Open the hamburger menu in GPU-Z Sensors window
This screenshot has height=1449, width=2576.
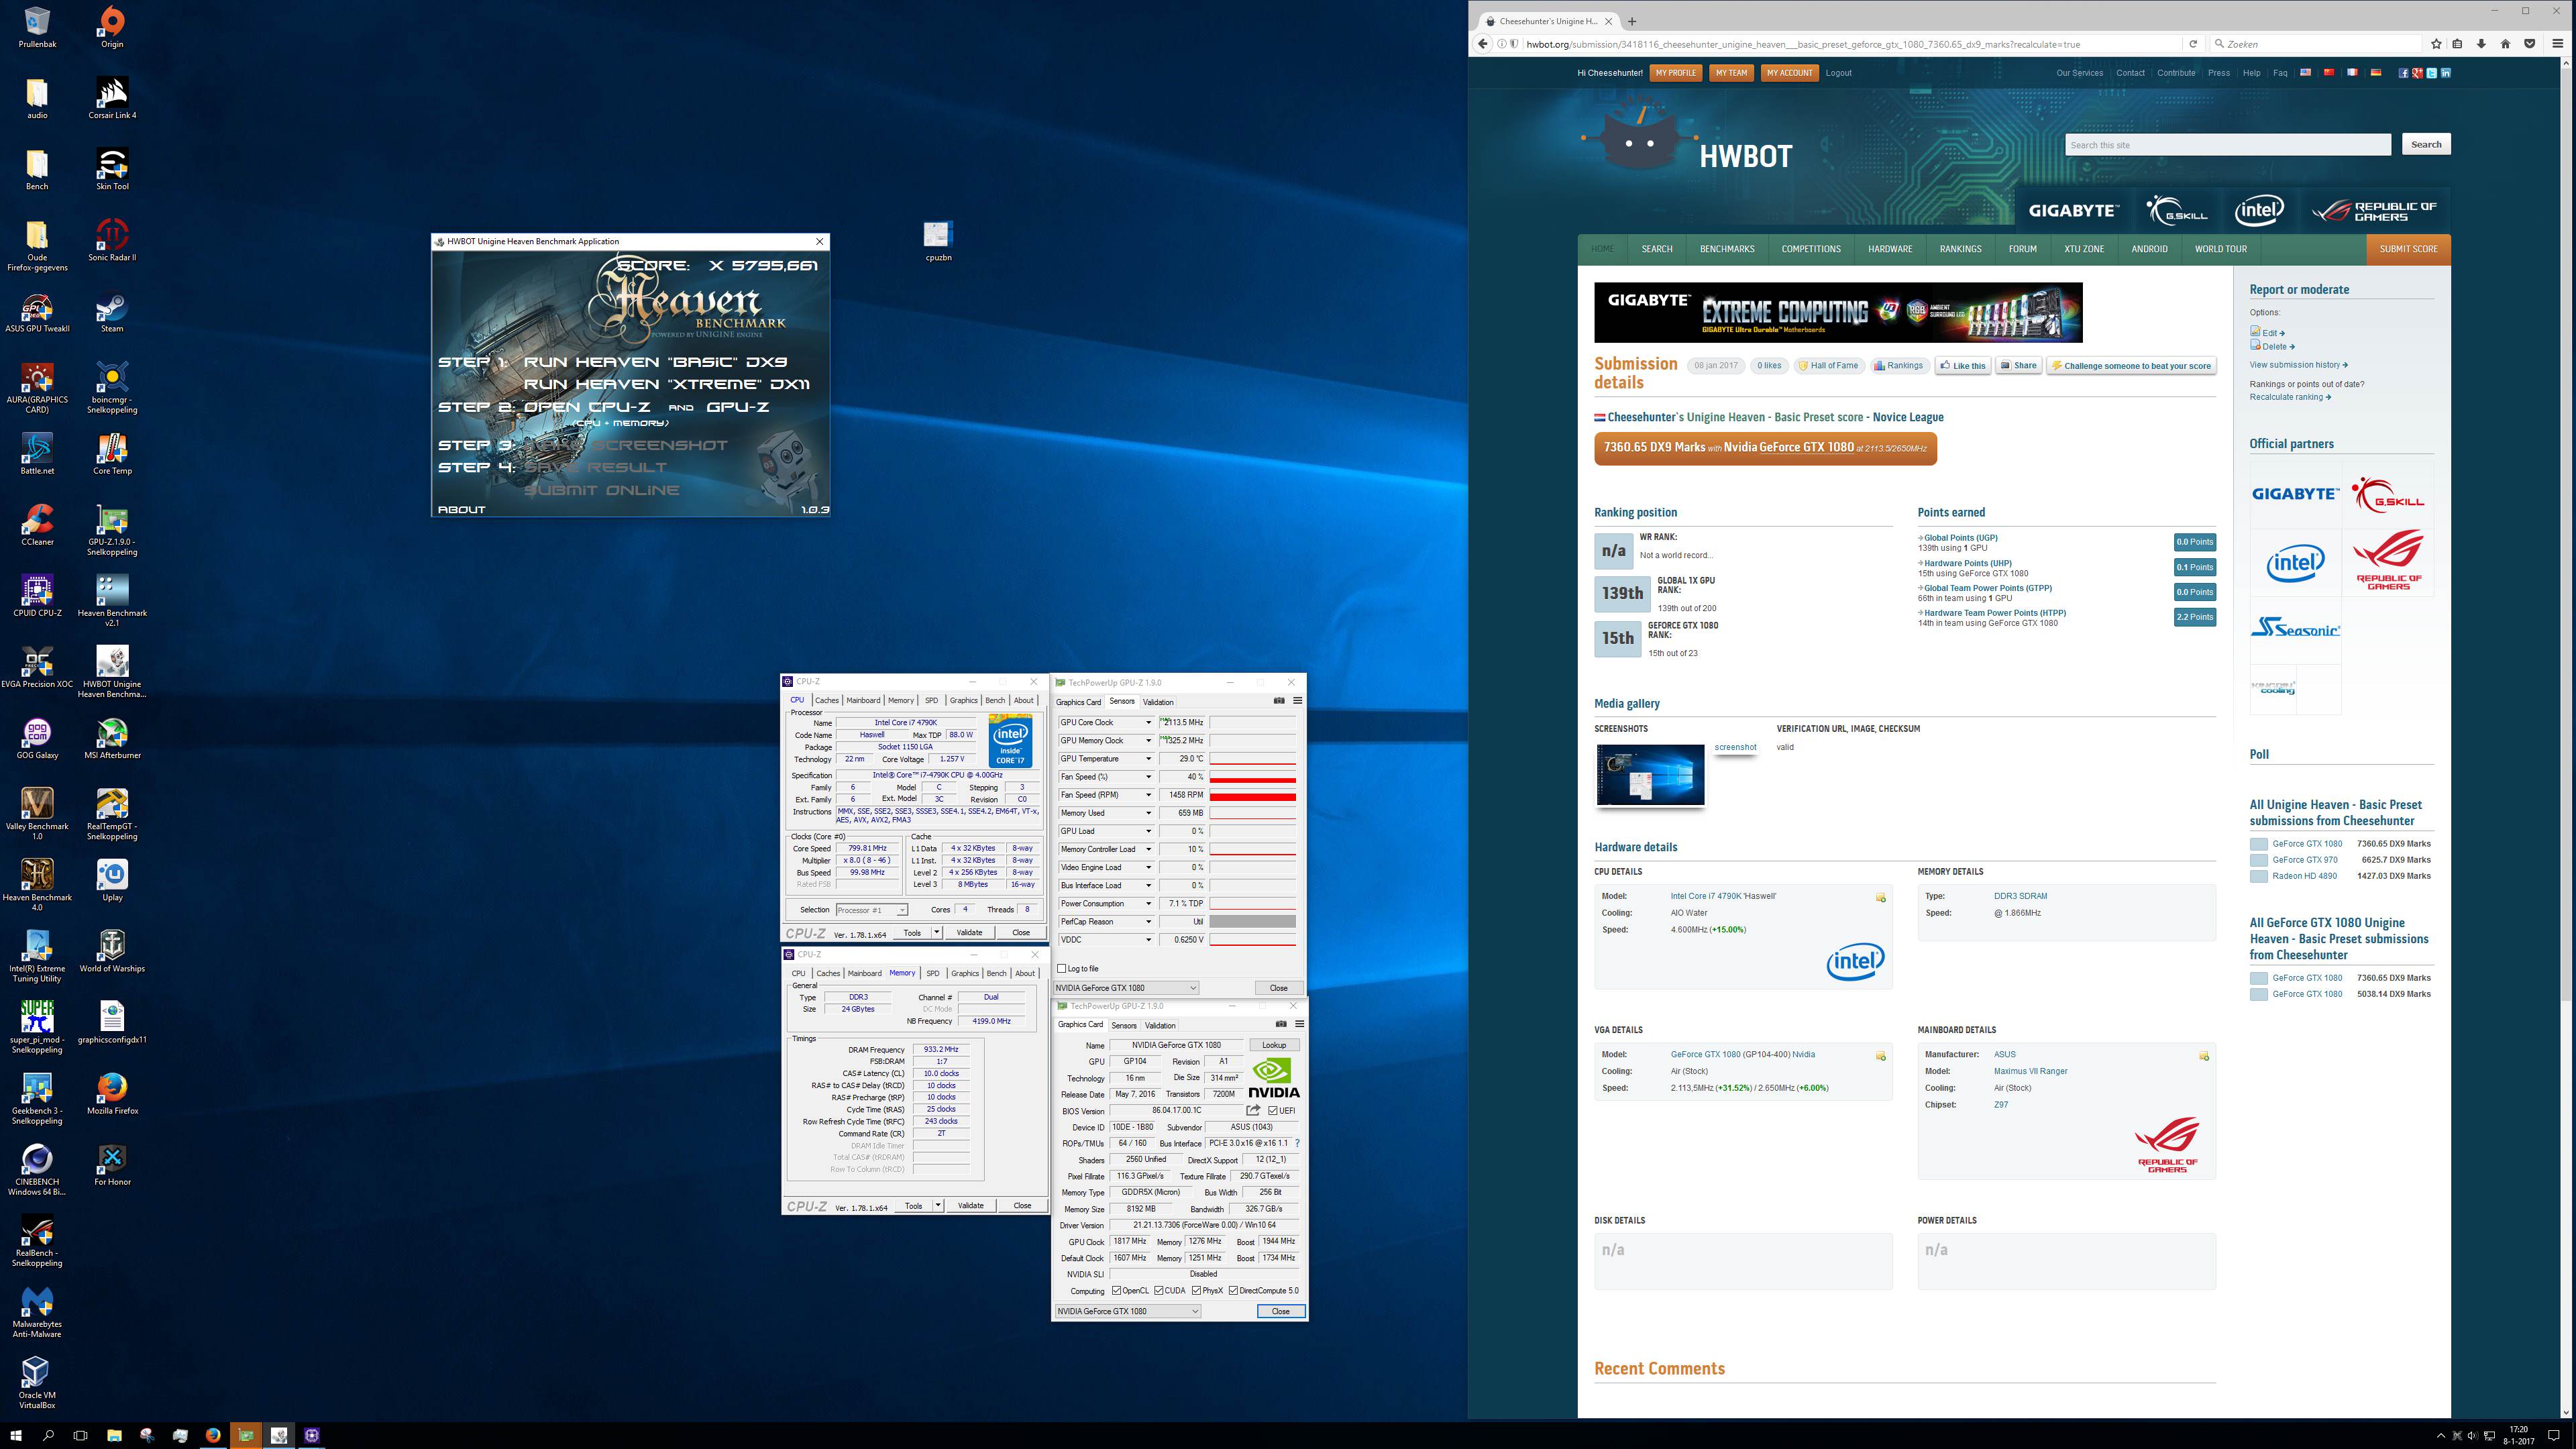pyautogui.click(x=1297, y=701)
